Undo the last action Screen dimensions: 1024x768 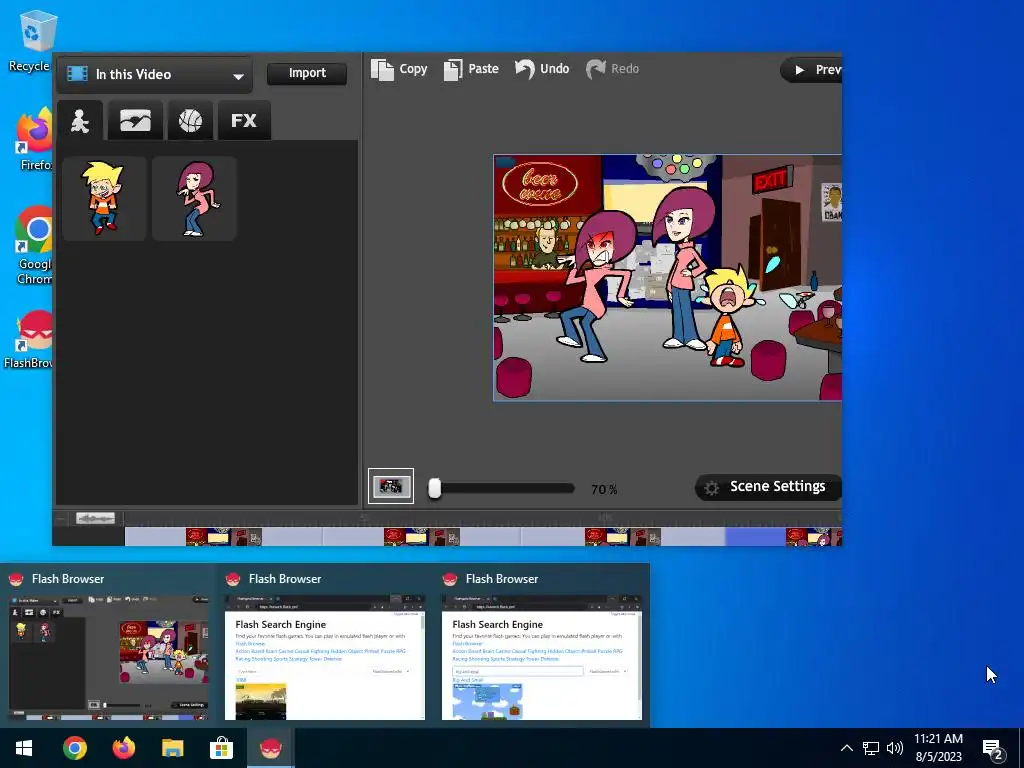542,69
